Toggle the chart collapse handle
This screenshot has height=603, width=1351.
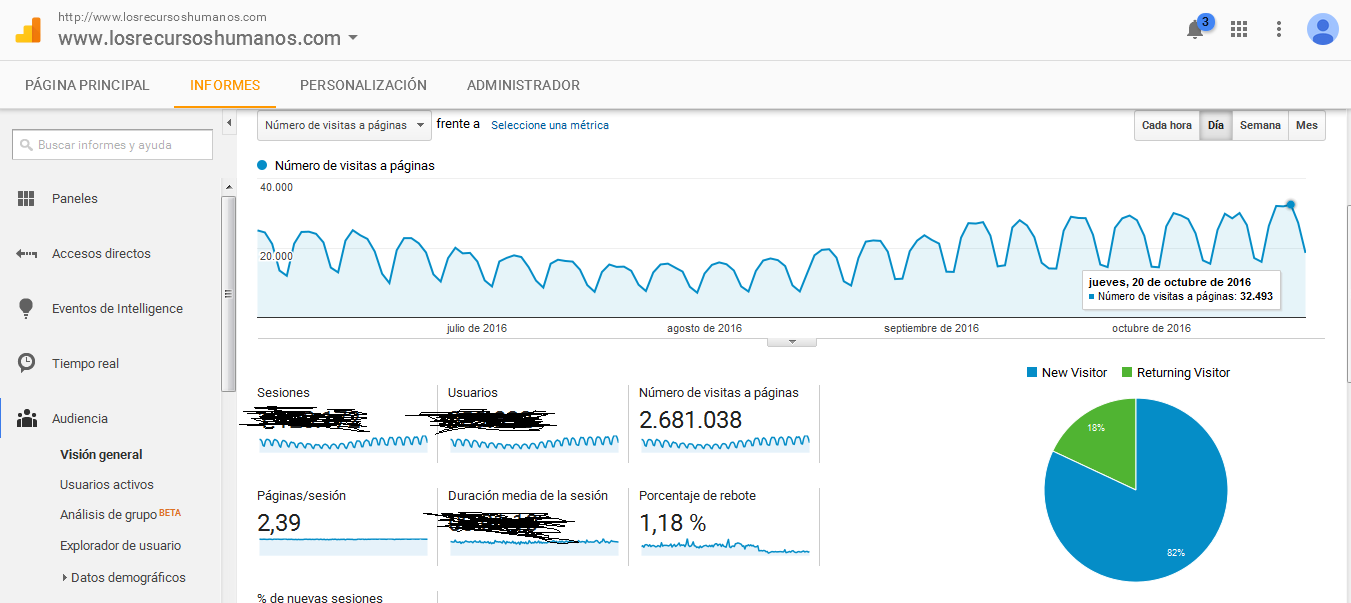tap(792, 342)
